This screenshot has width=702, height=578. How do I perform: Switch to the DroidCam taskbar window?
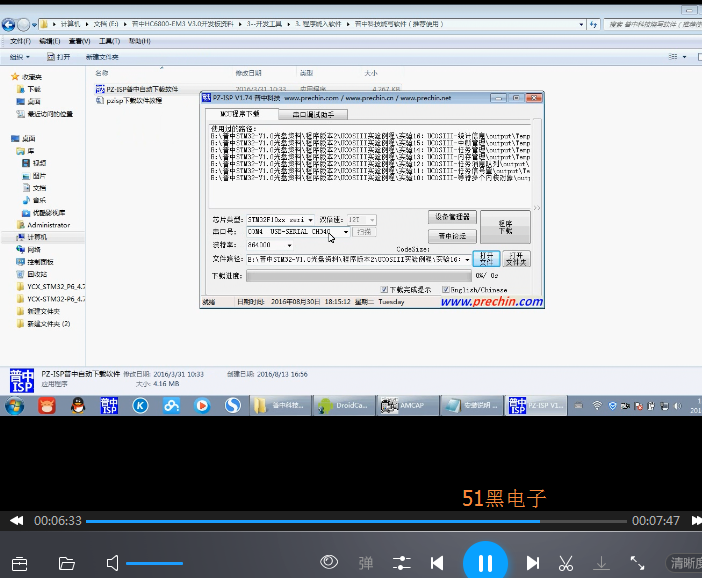343,406
